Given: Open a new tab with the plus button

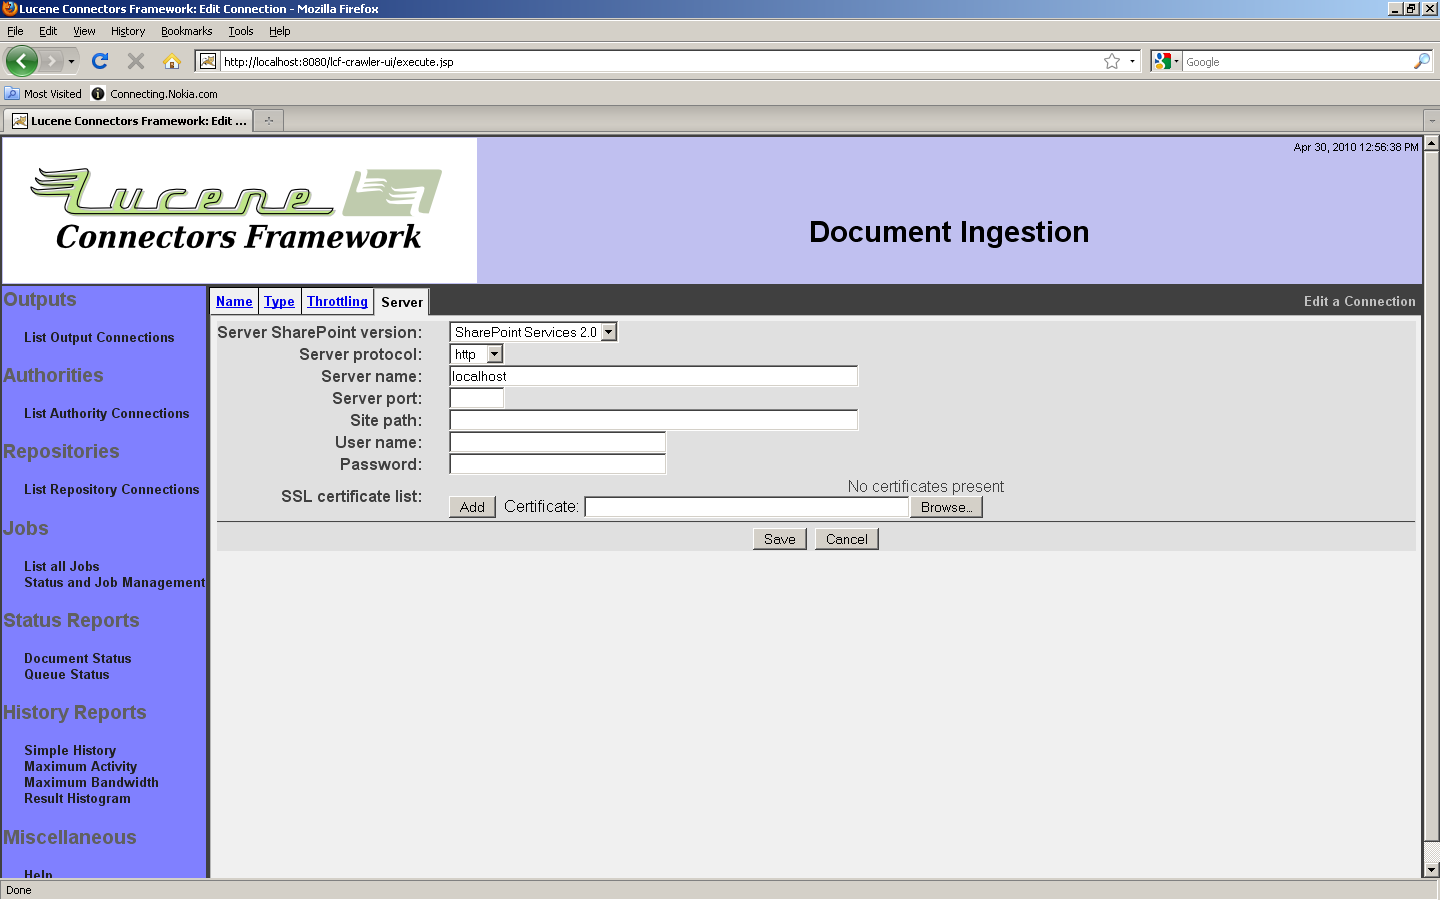Looking at the screenshot, I should coord(268,121).
